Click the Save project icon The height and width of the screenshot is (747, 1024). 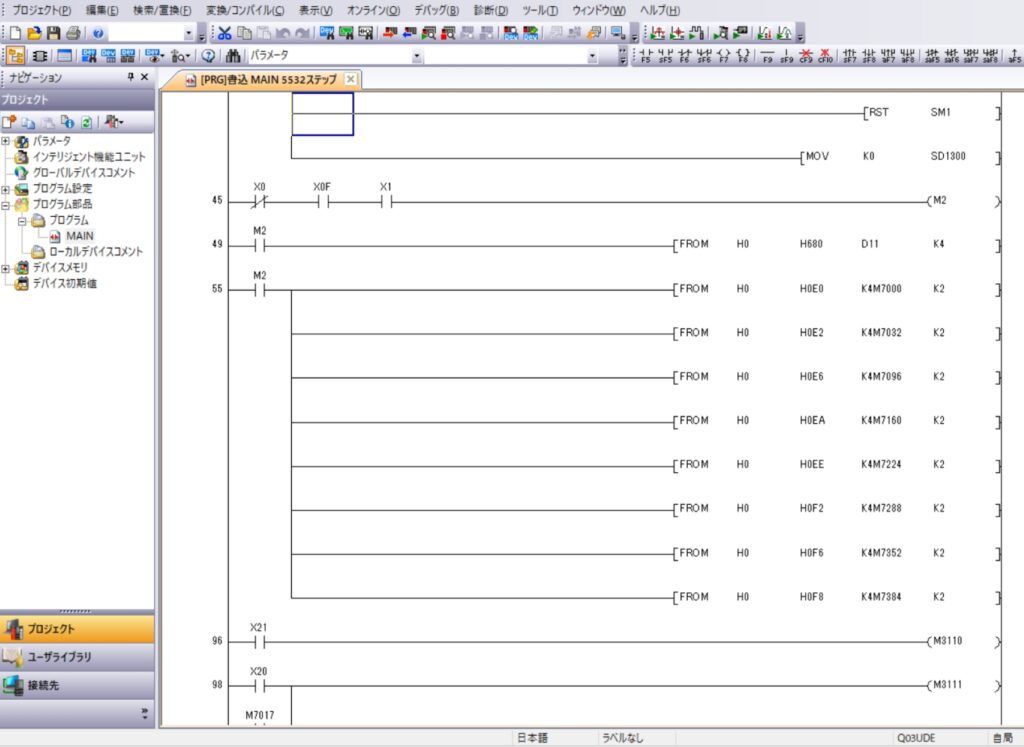(54, 33)
